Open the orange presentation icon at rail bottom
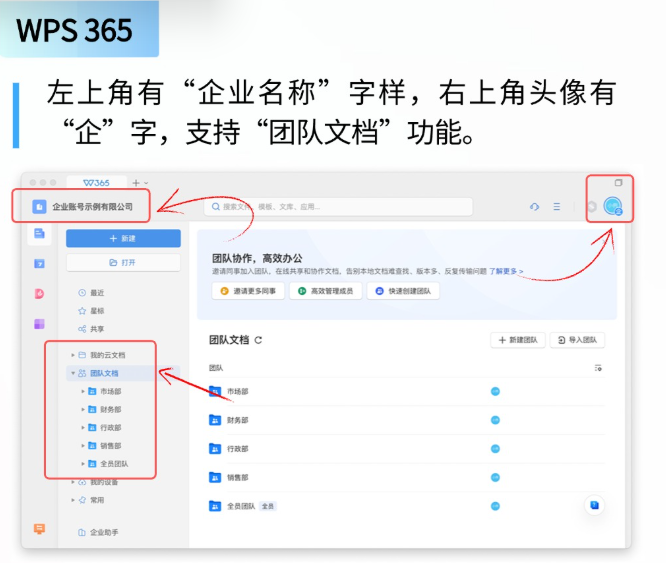Screen dimensions: 666x563 point(40,529)
